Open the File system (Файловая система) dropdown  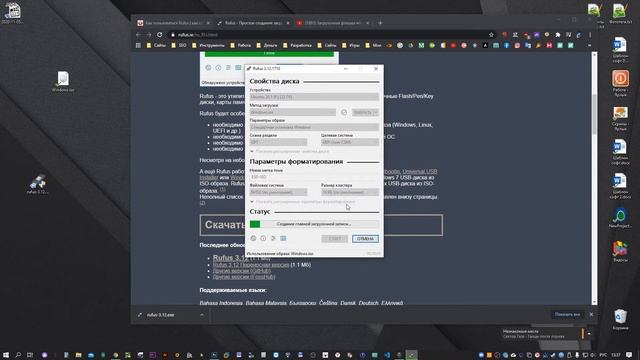point(278,192)
